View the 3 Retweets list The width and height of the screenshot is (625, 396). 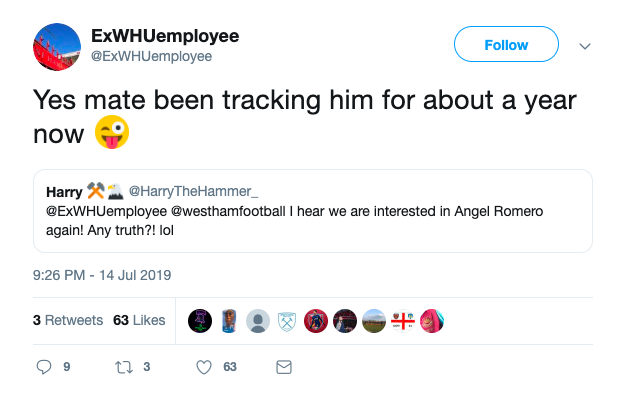point(68,320)
